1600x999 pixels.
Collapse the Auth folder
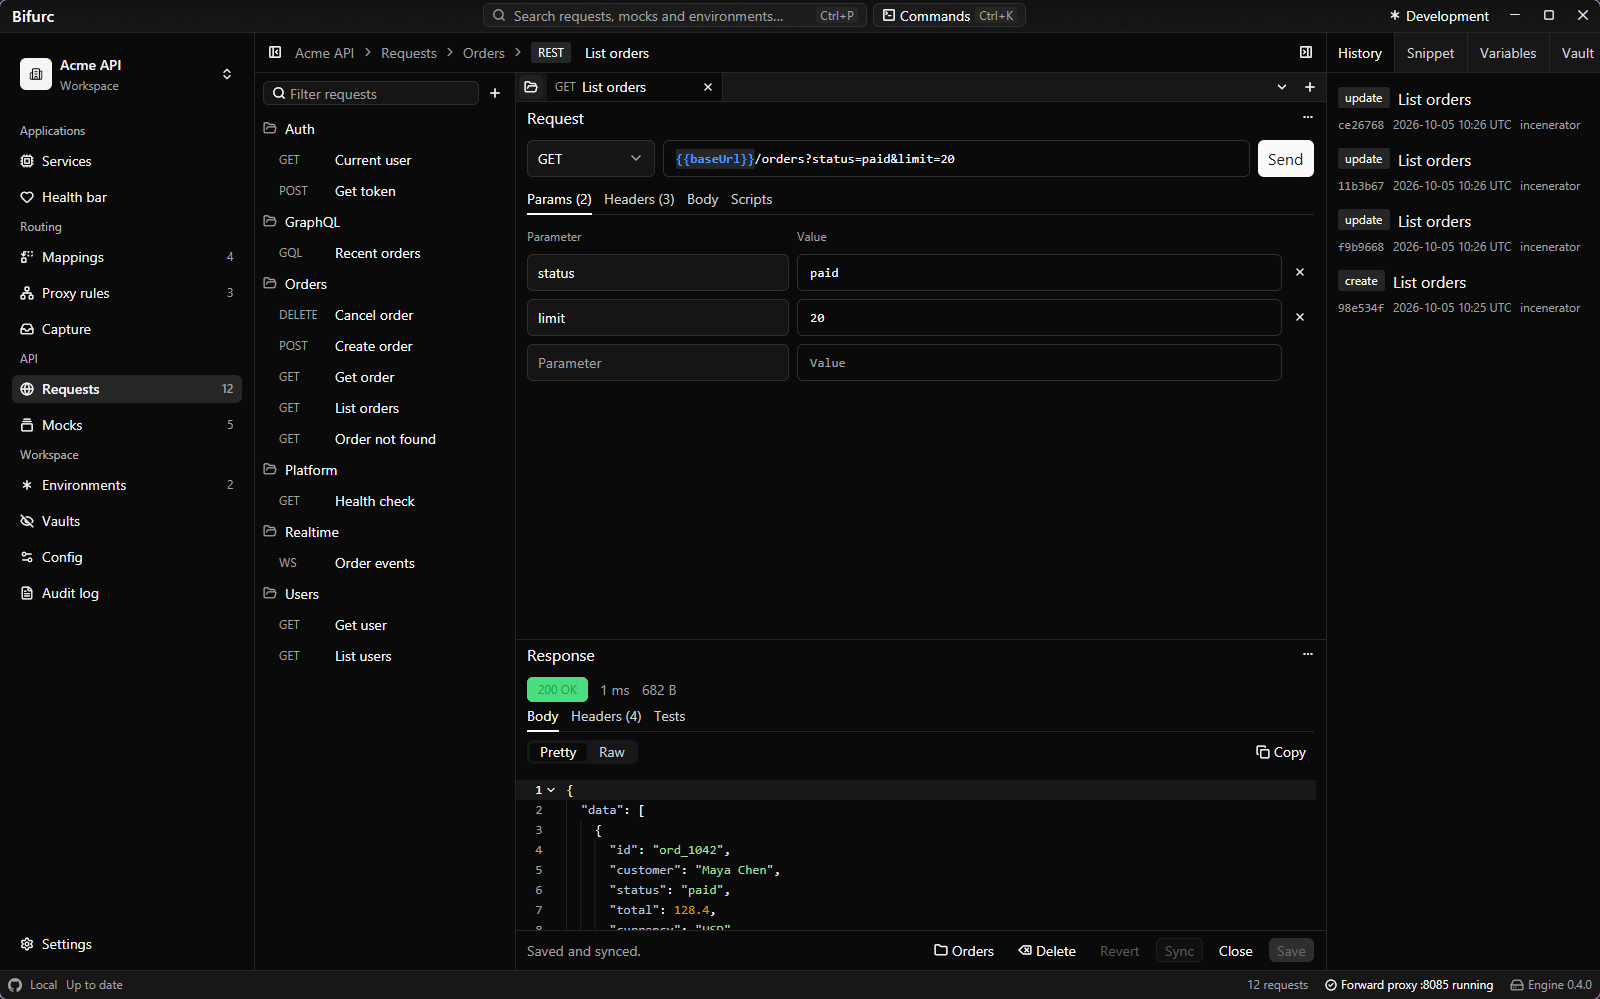[x=385, y=129]
